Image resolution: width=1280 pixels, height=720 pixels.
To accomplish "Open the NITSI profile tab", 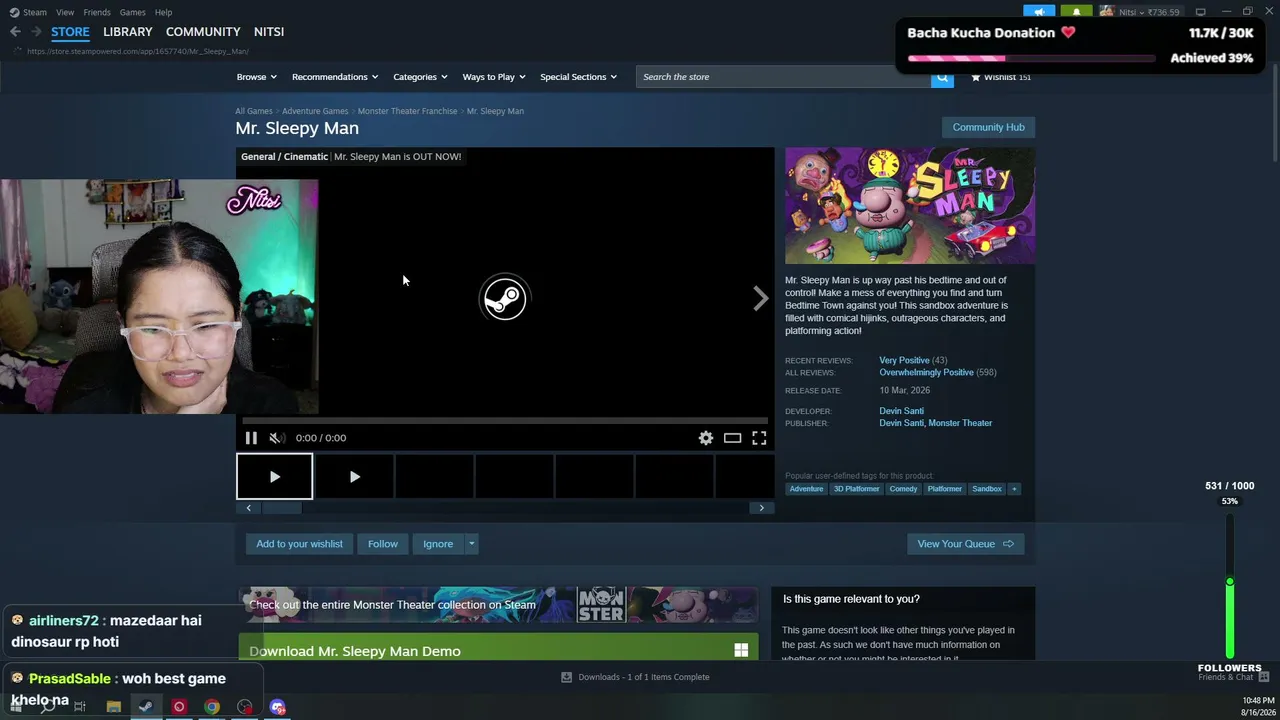I will pos(269,32).
